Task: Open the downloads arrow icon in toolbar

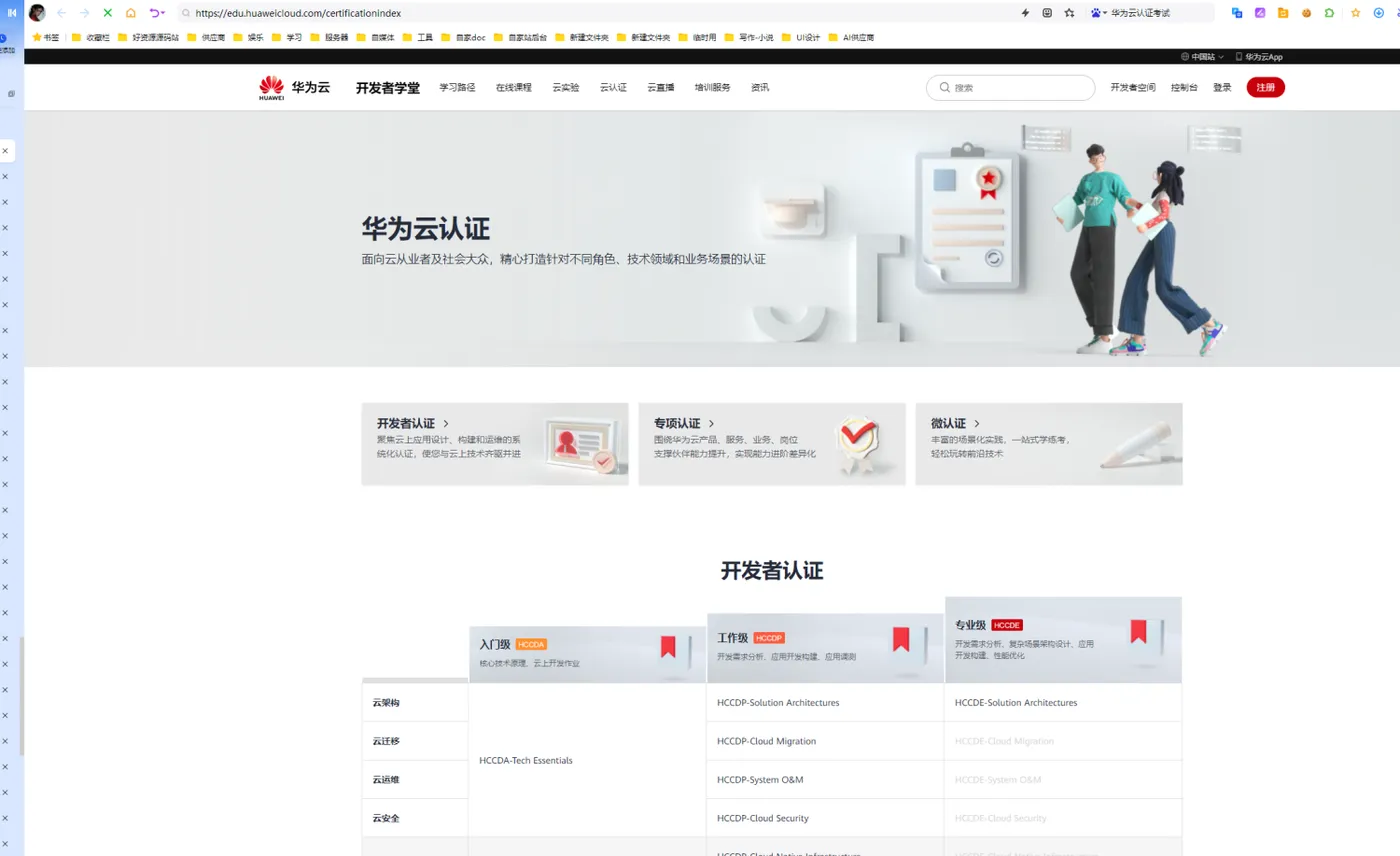Action: point(1379,13)
